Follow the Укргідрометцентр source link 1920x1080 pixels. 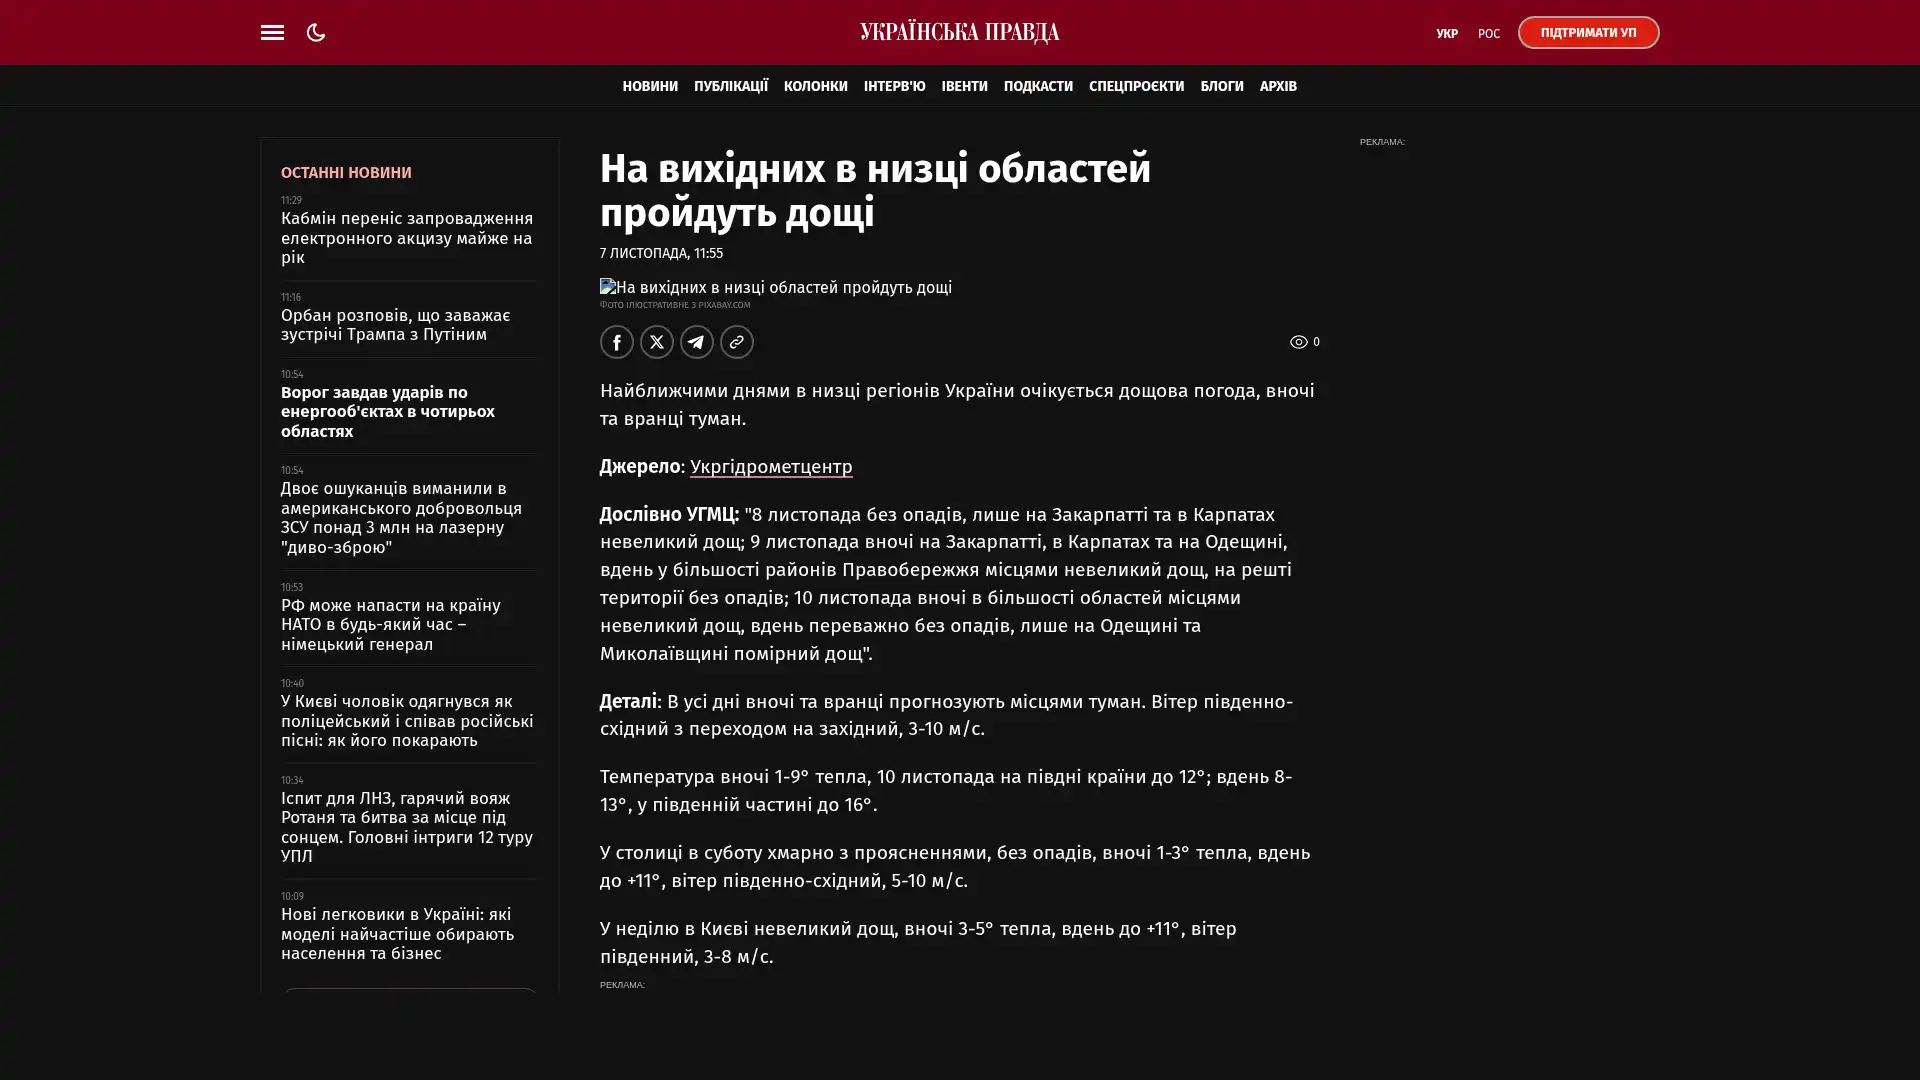click(x=770, y=467)
